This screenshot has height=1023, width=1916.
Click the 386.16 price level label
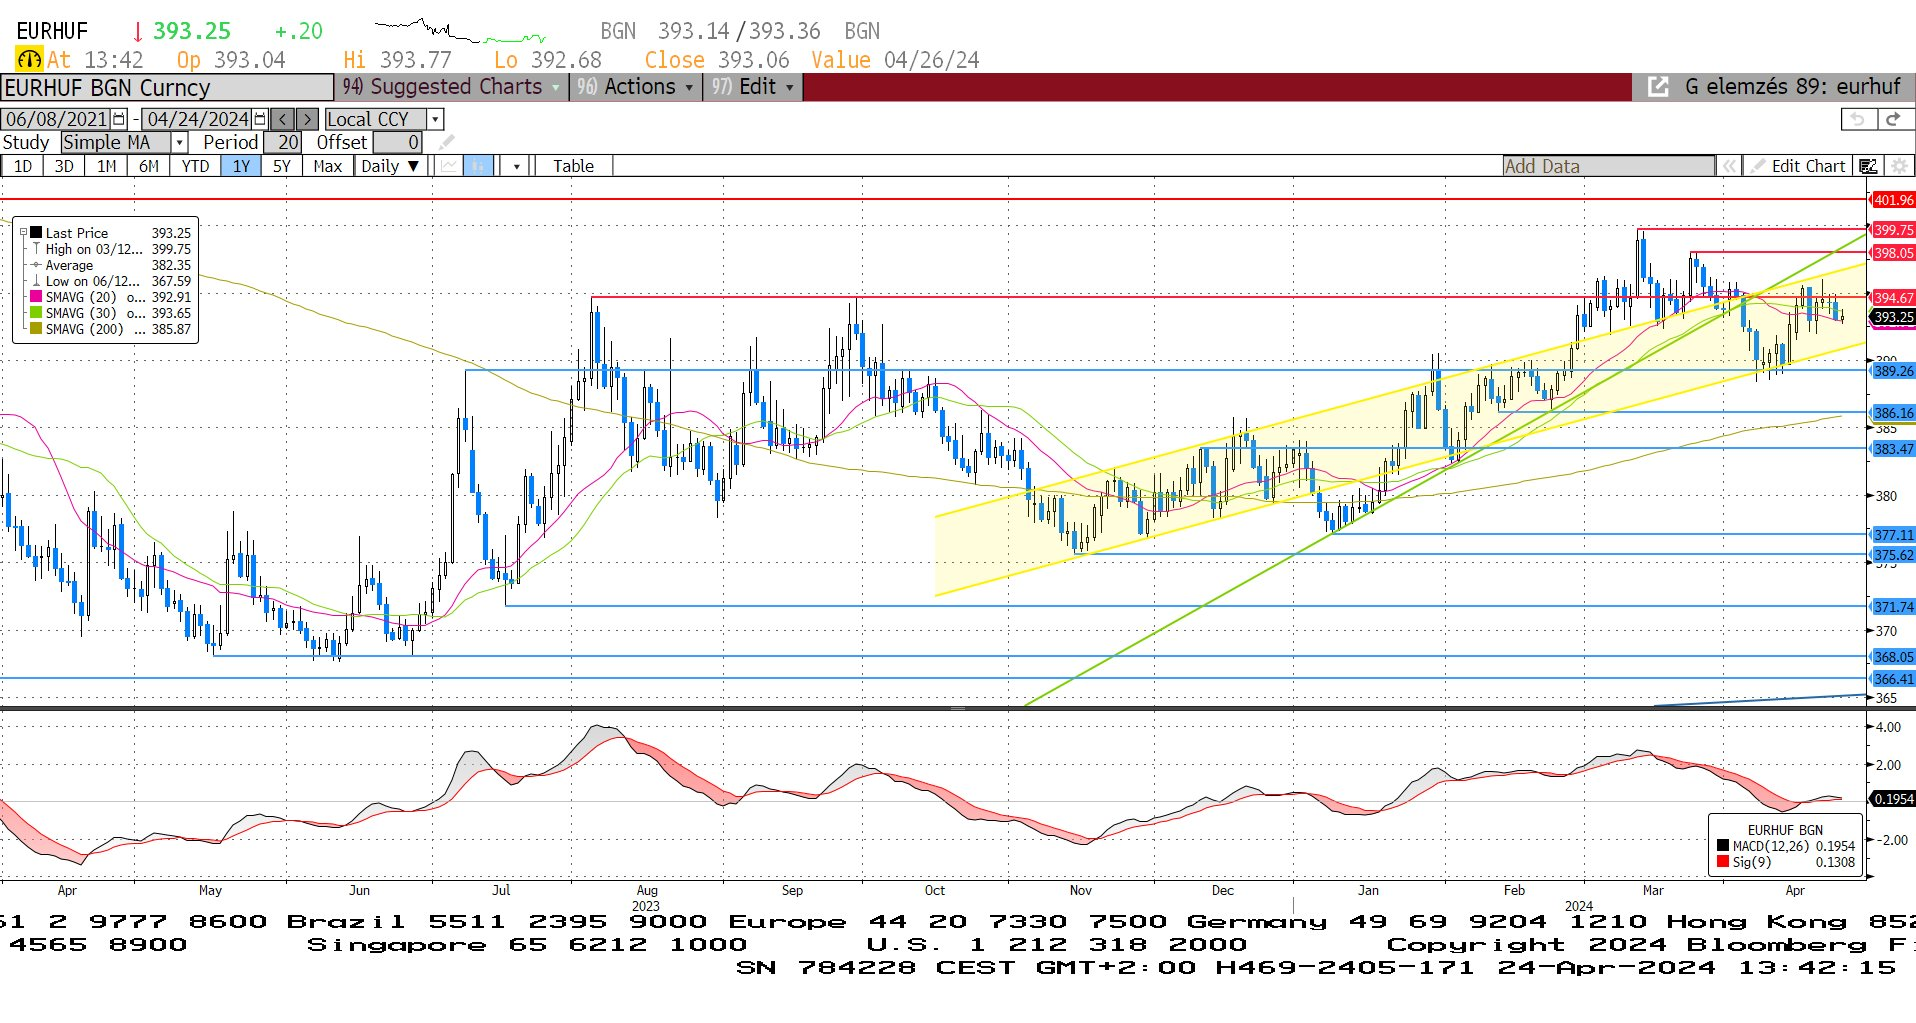(1893, 413)
